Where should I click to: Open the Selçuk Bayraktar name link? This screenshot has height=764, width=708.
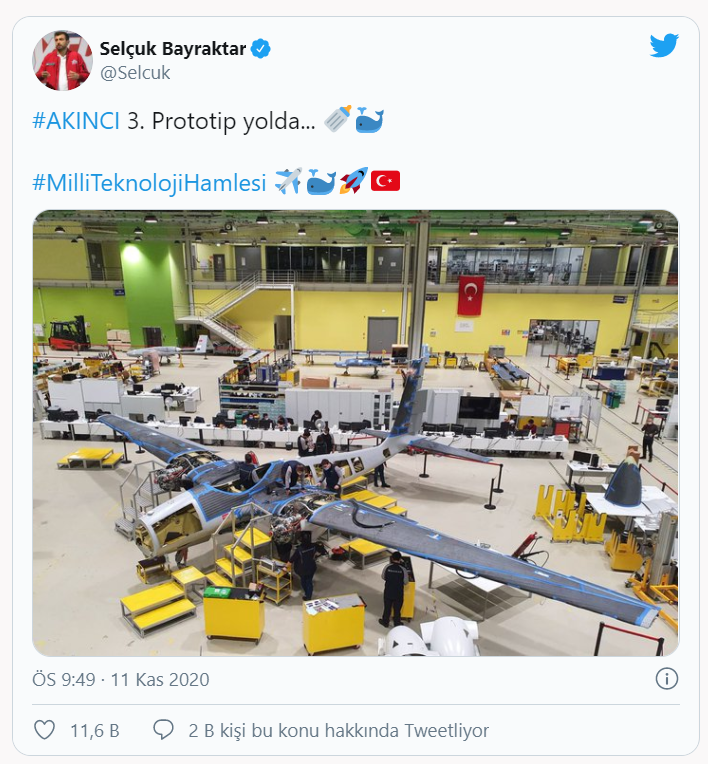[173, 48]
